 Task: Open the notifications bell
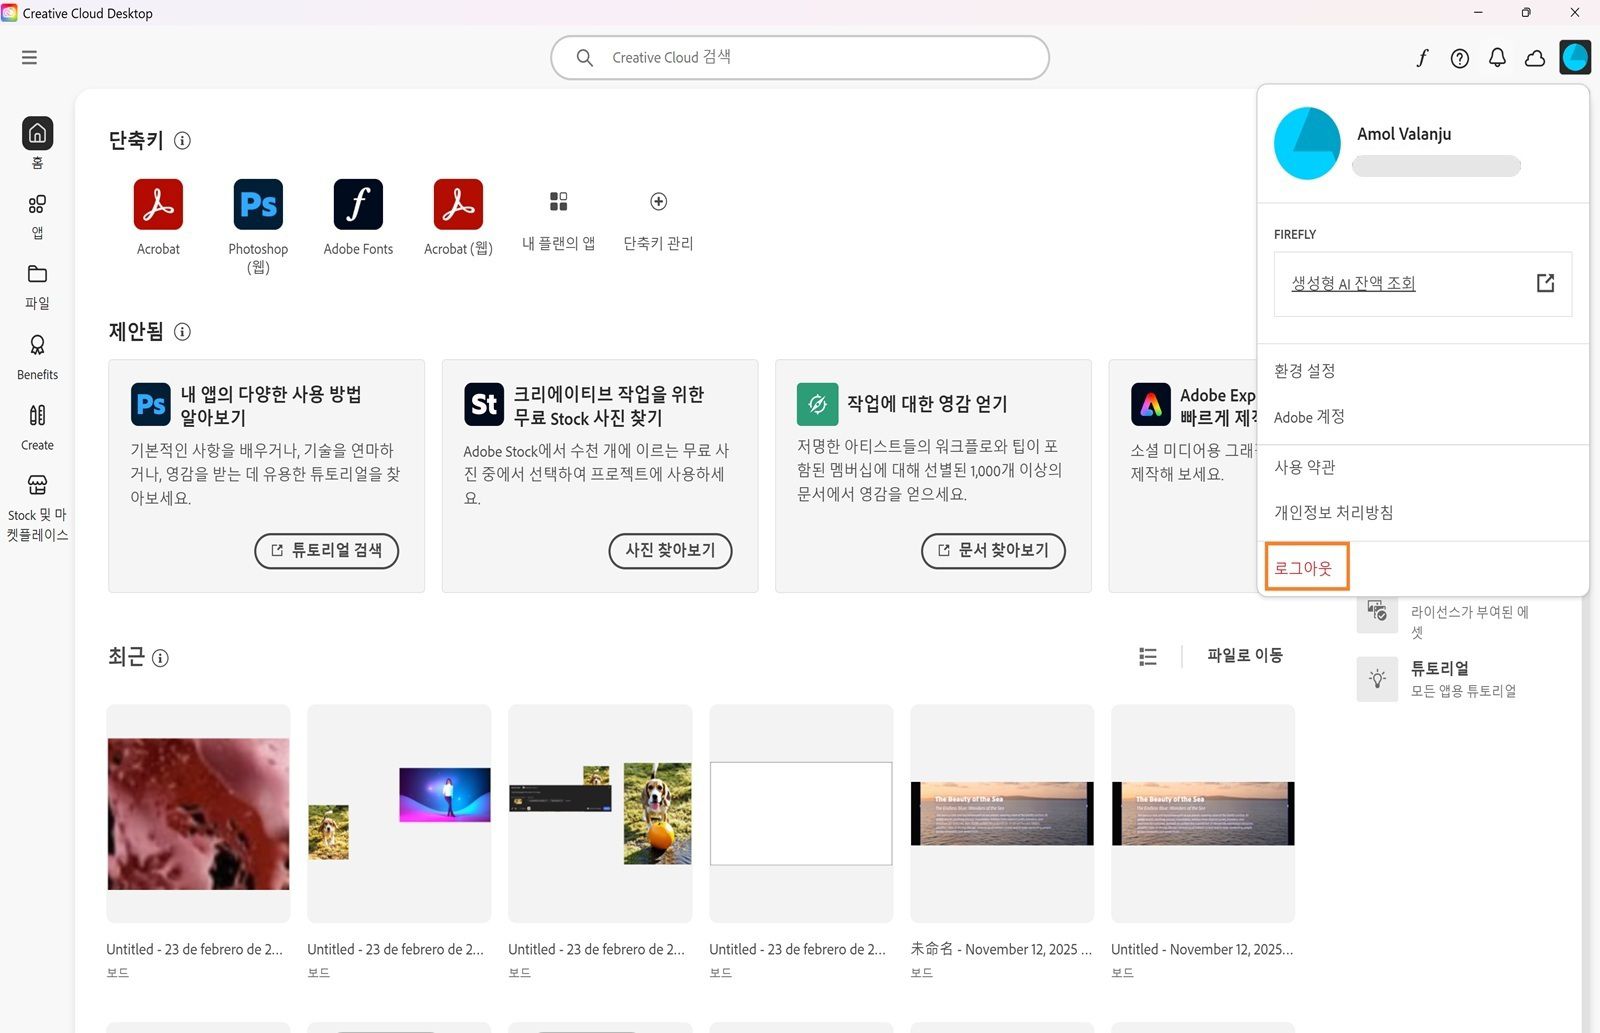(x=1497, y=57)
